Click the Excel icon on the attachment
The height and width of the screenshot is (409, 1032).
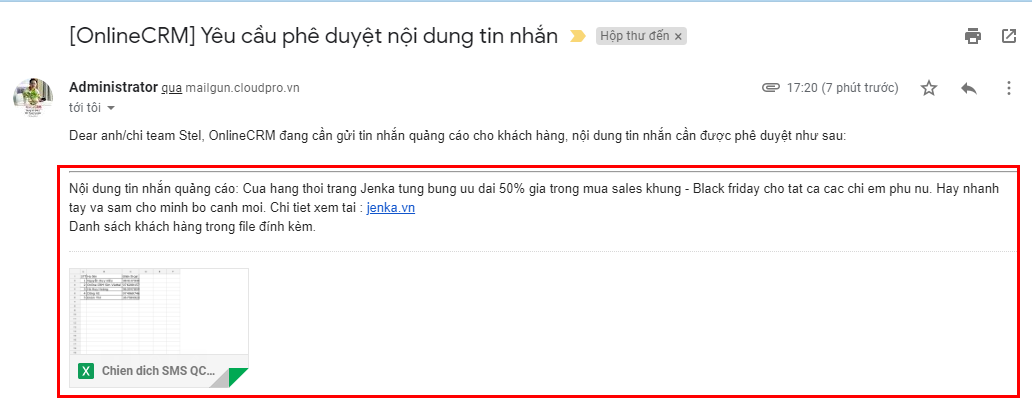86,371
